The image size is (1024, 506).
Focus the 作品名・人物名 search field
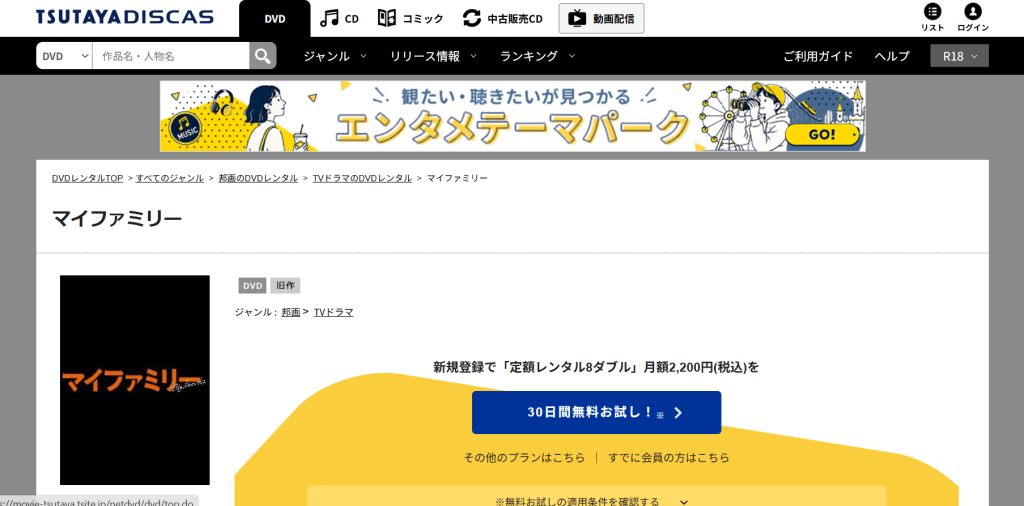coord(171,56)
